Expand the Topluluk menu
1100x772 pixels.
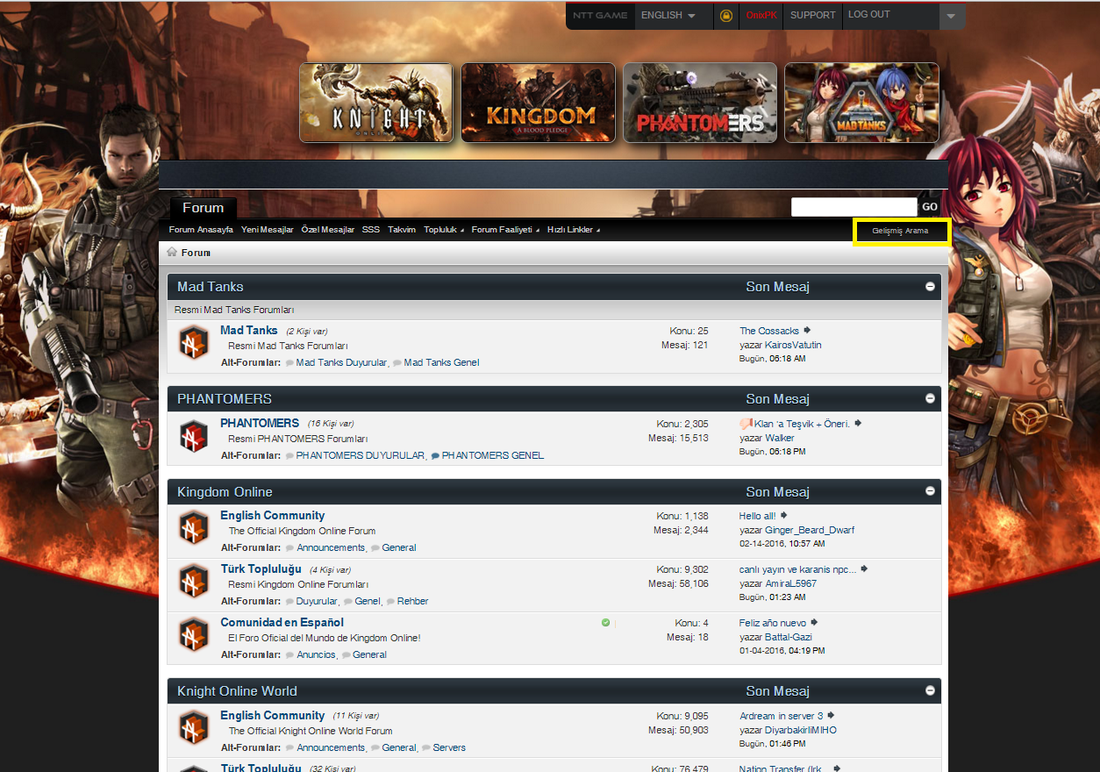coord(443,229)
